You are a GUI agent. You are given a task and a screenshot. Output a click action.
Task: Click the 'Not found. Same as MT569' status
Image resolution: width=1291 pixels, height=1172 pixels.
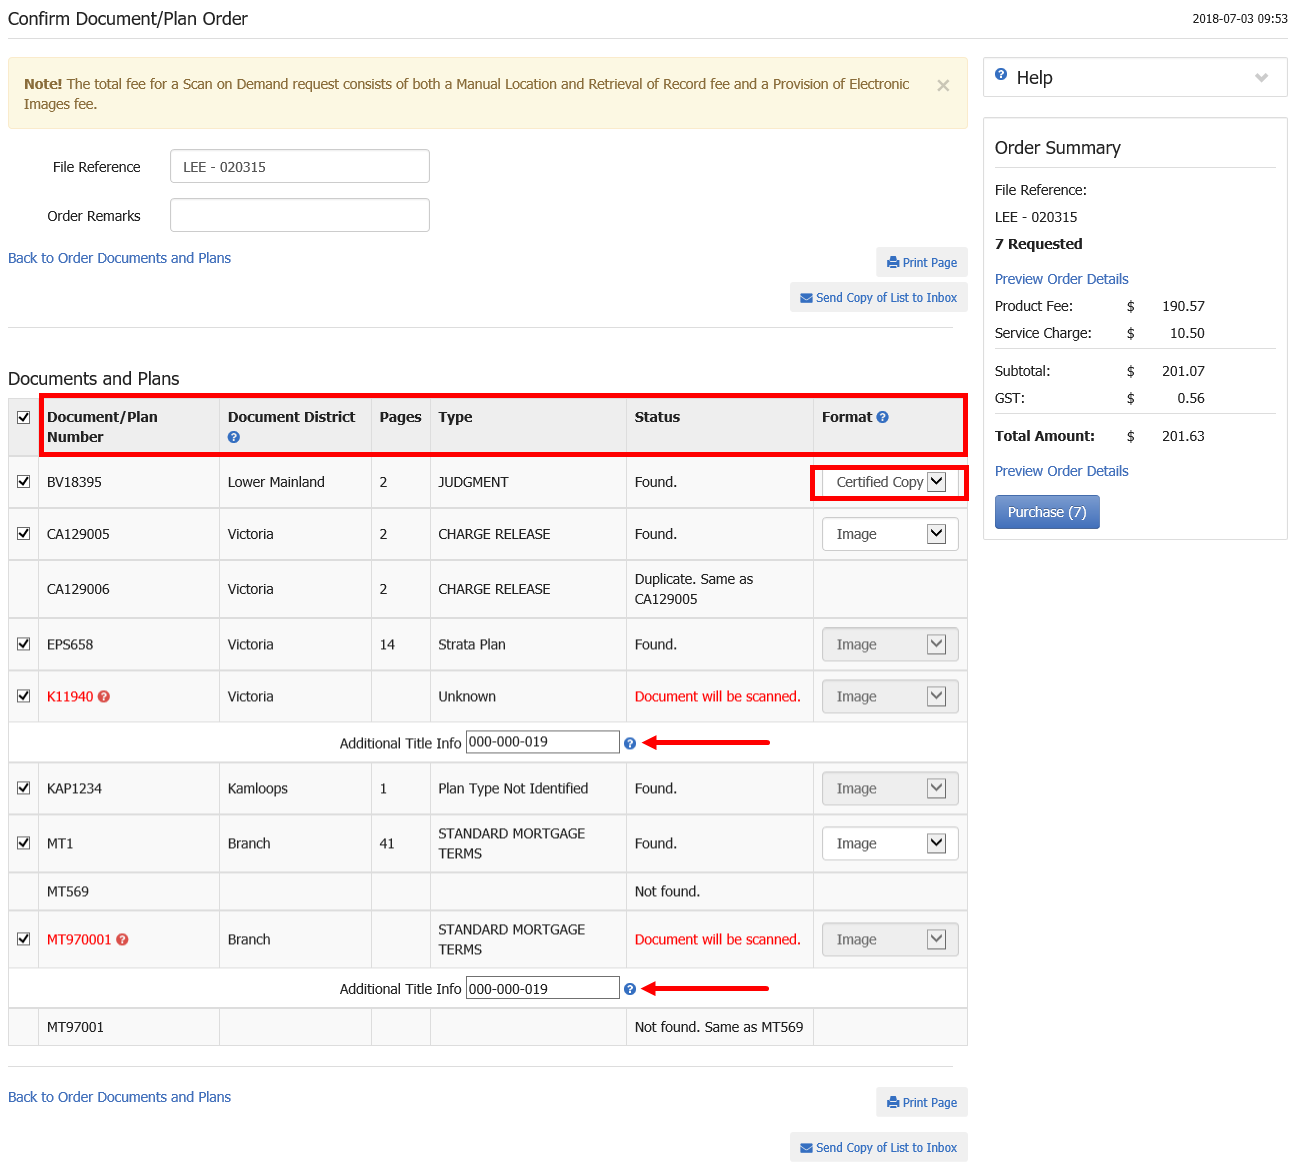[x=719, y=1027]
